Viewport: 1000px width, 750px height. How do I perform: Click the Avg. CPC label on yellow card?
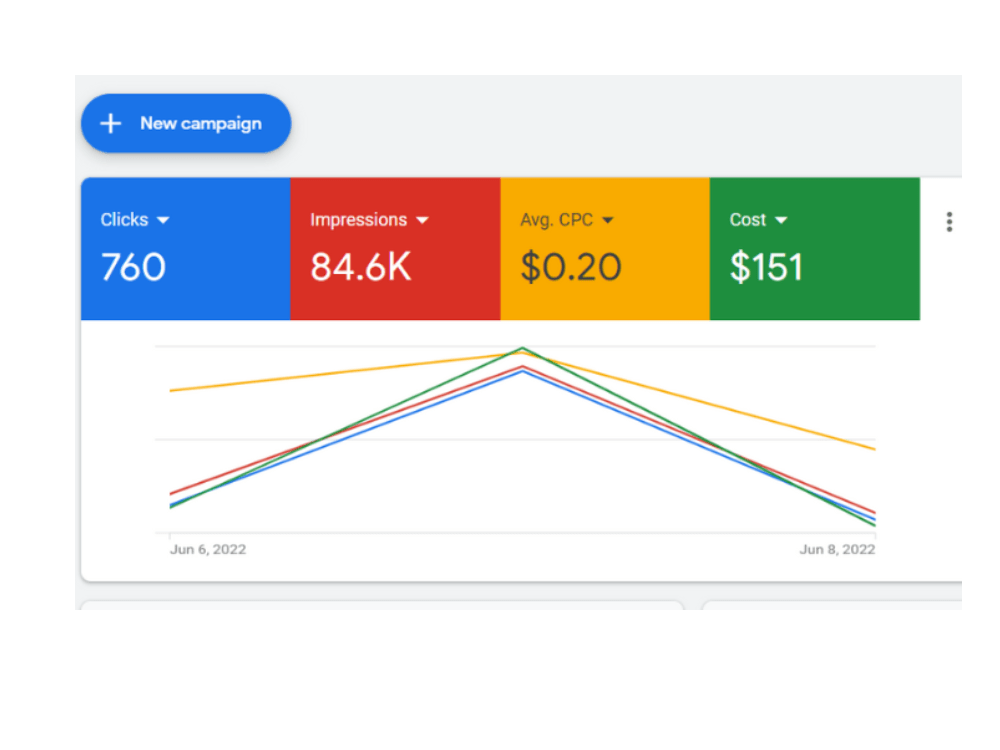556,220
